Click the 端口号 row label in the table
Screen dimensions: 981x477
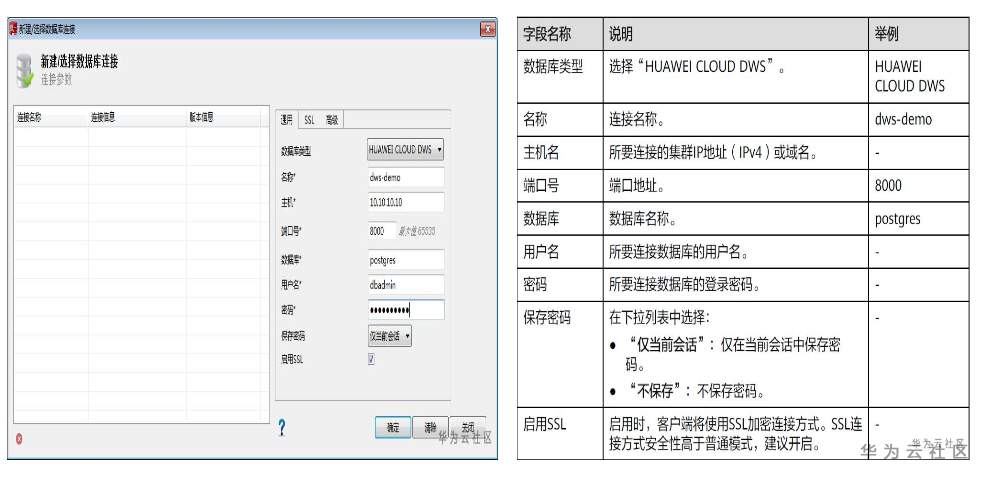pyautogui.click(x=541, y=186)
